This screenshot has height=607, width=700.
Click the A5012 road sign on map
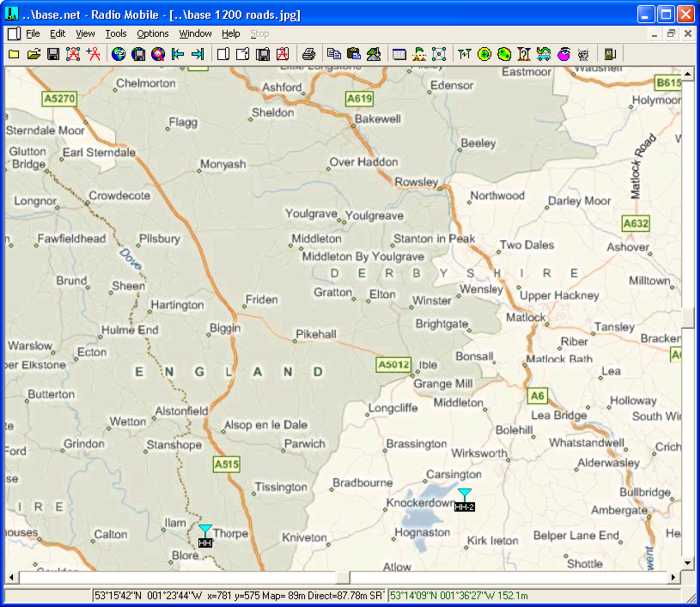pos(393,365)
